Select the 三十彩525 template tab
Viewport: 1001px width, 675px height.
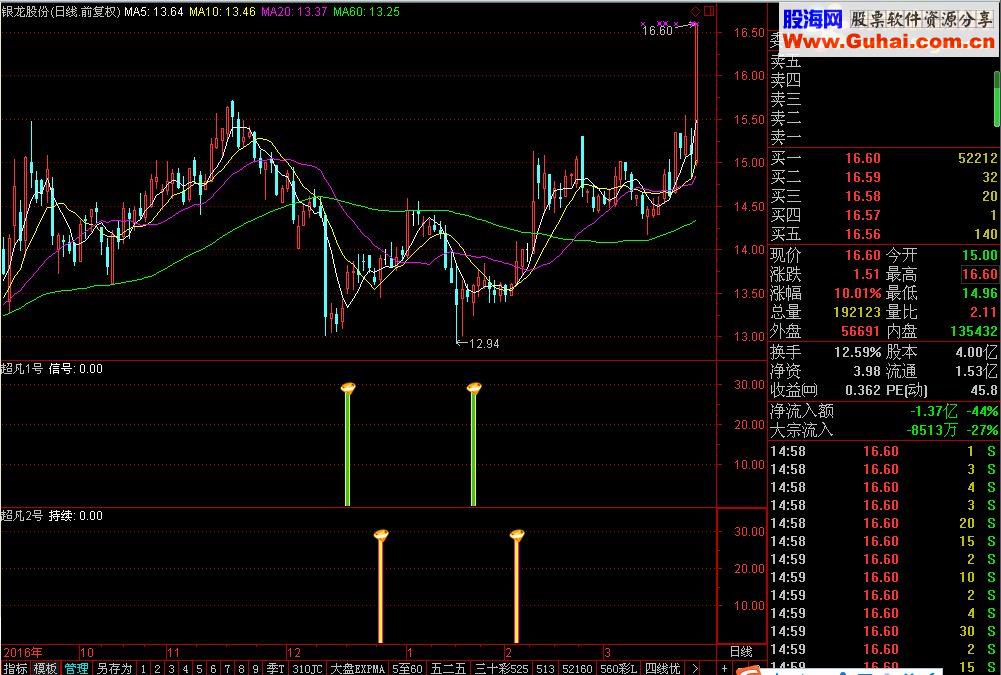[501, 669]
